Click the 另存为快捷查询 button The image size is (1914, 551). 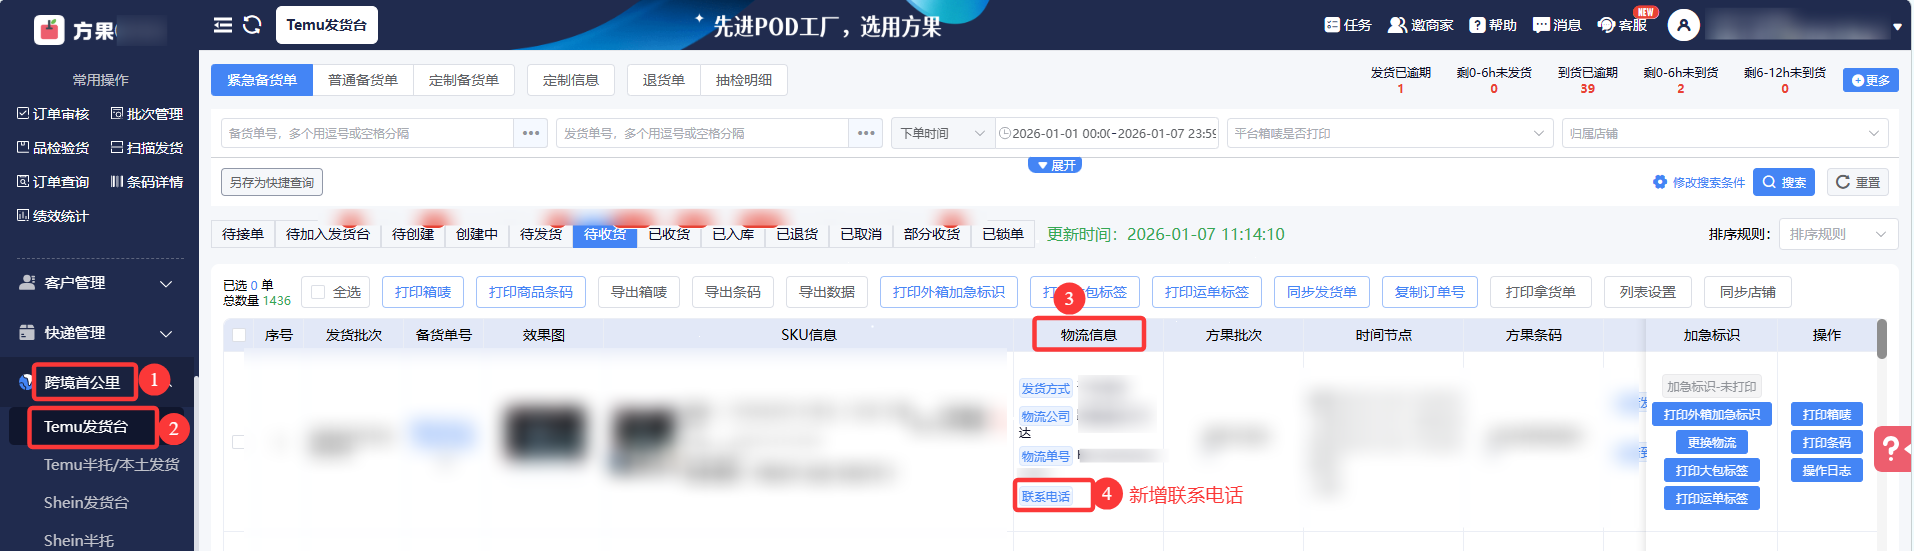click(x=272, y=182)
